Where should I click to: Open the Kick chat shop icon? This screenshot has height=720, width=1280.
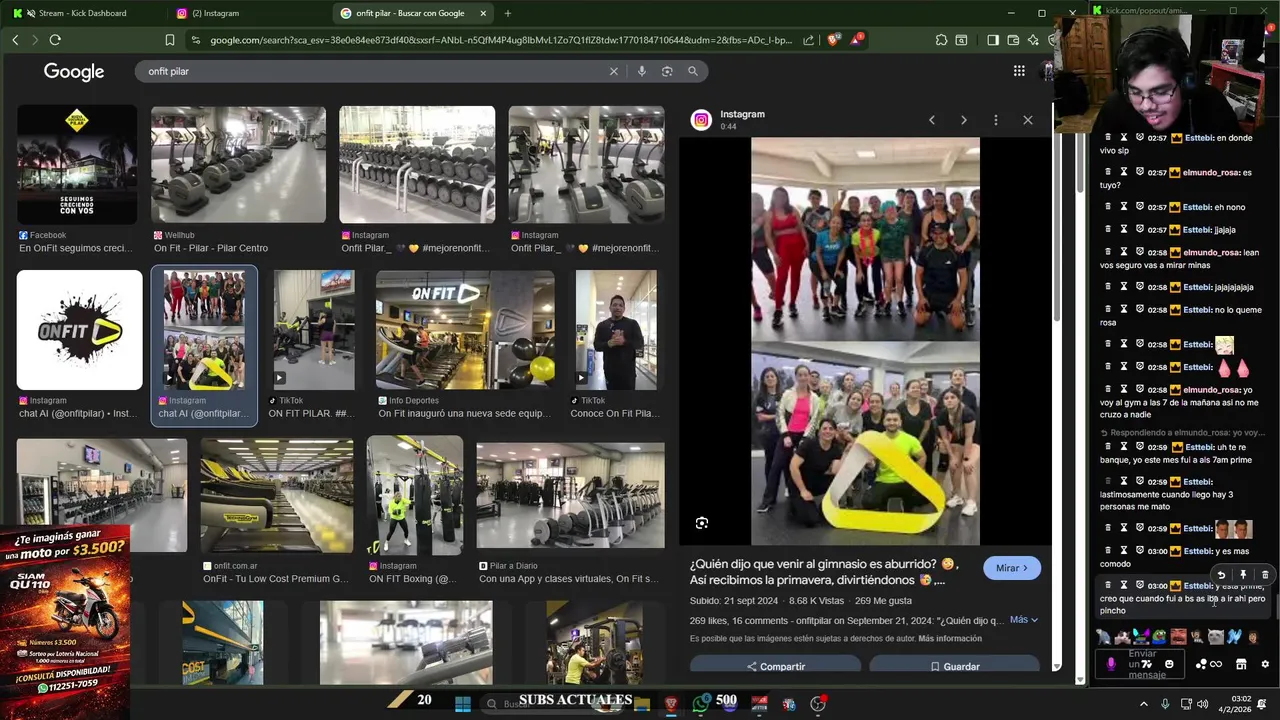pyautogui.click(x=1241, y=664)
